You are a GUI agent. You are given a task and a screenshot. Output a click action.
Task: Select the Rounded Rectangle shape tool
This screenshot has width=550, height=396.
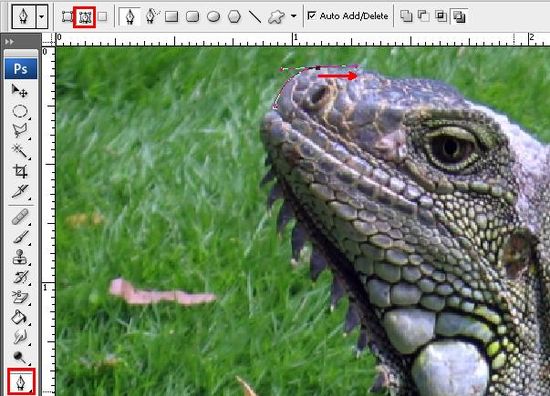(193, 16)
